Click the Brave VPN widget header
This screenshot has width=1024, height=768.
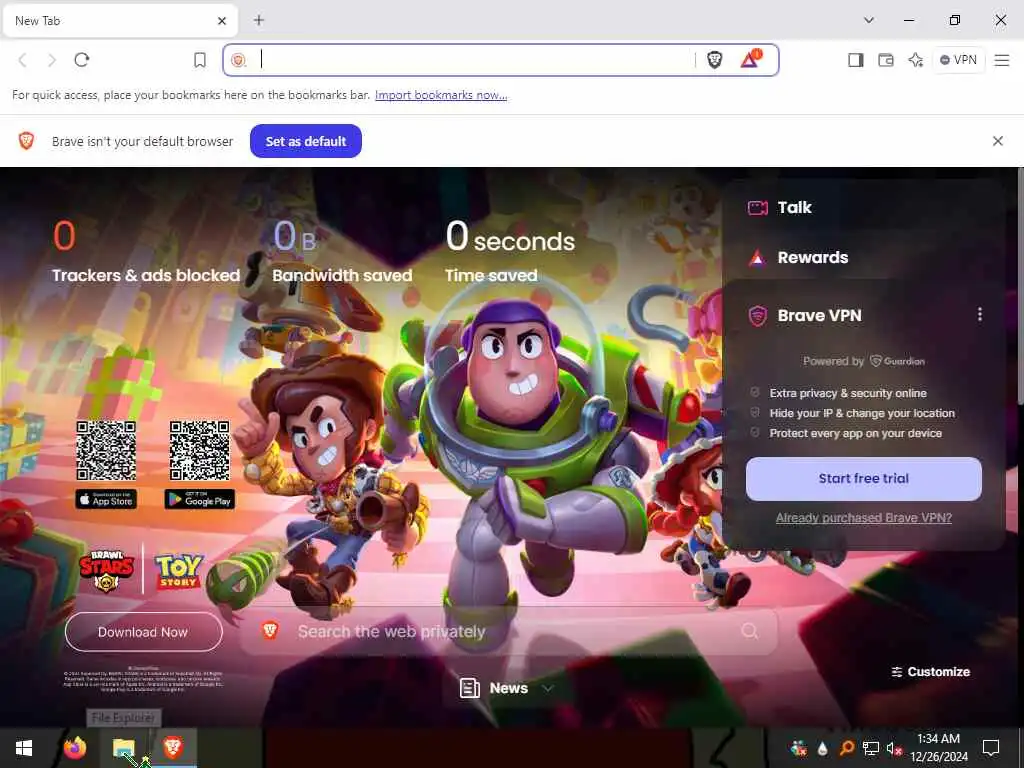(x=819, y=315)
